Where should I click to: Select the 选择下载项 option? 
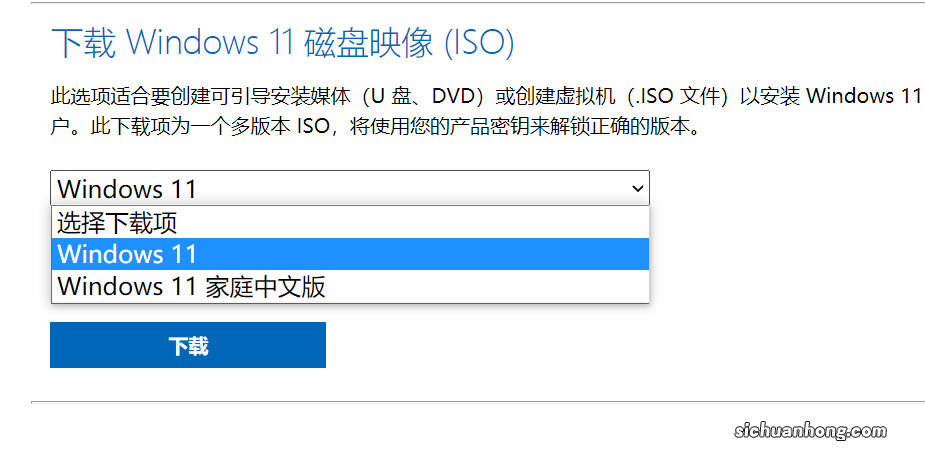(350, 223)
